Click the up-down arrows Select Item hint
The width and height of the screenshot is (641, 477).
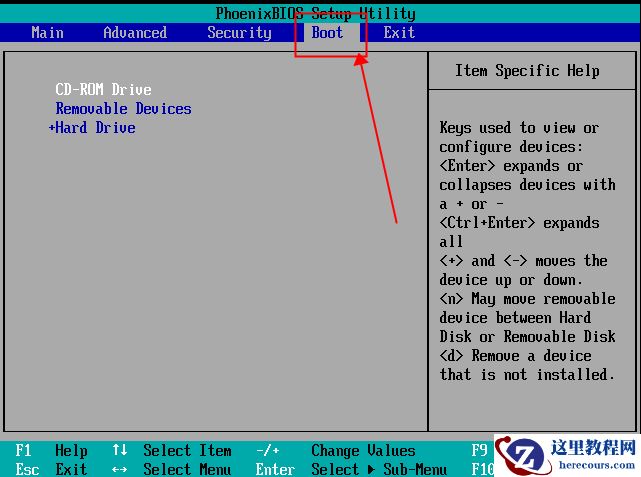[x=172, y=451]
